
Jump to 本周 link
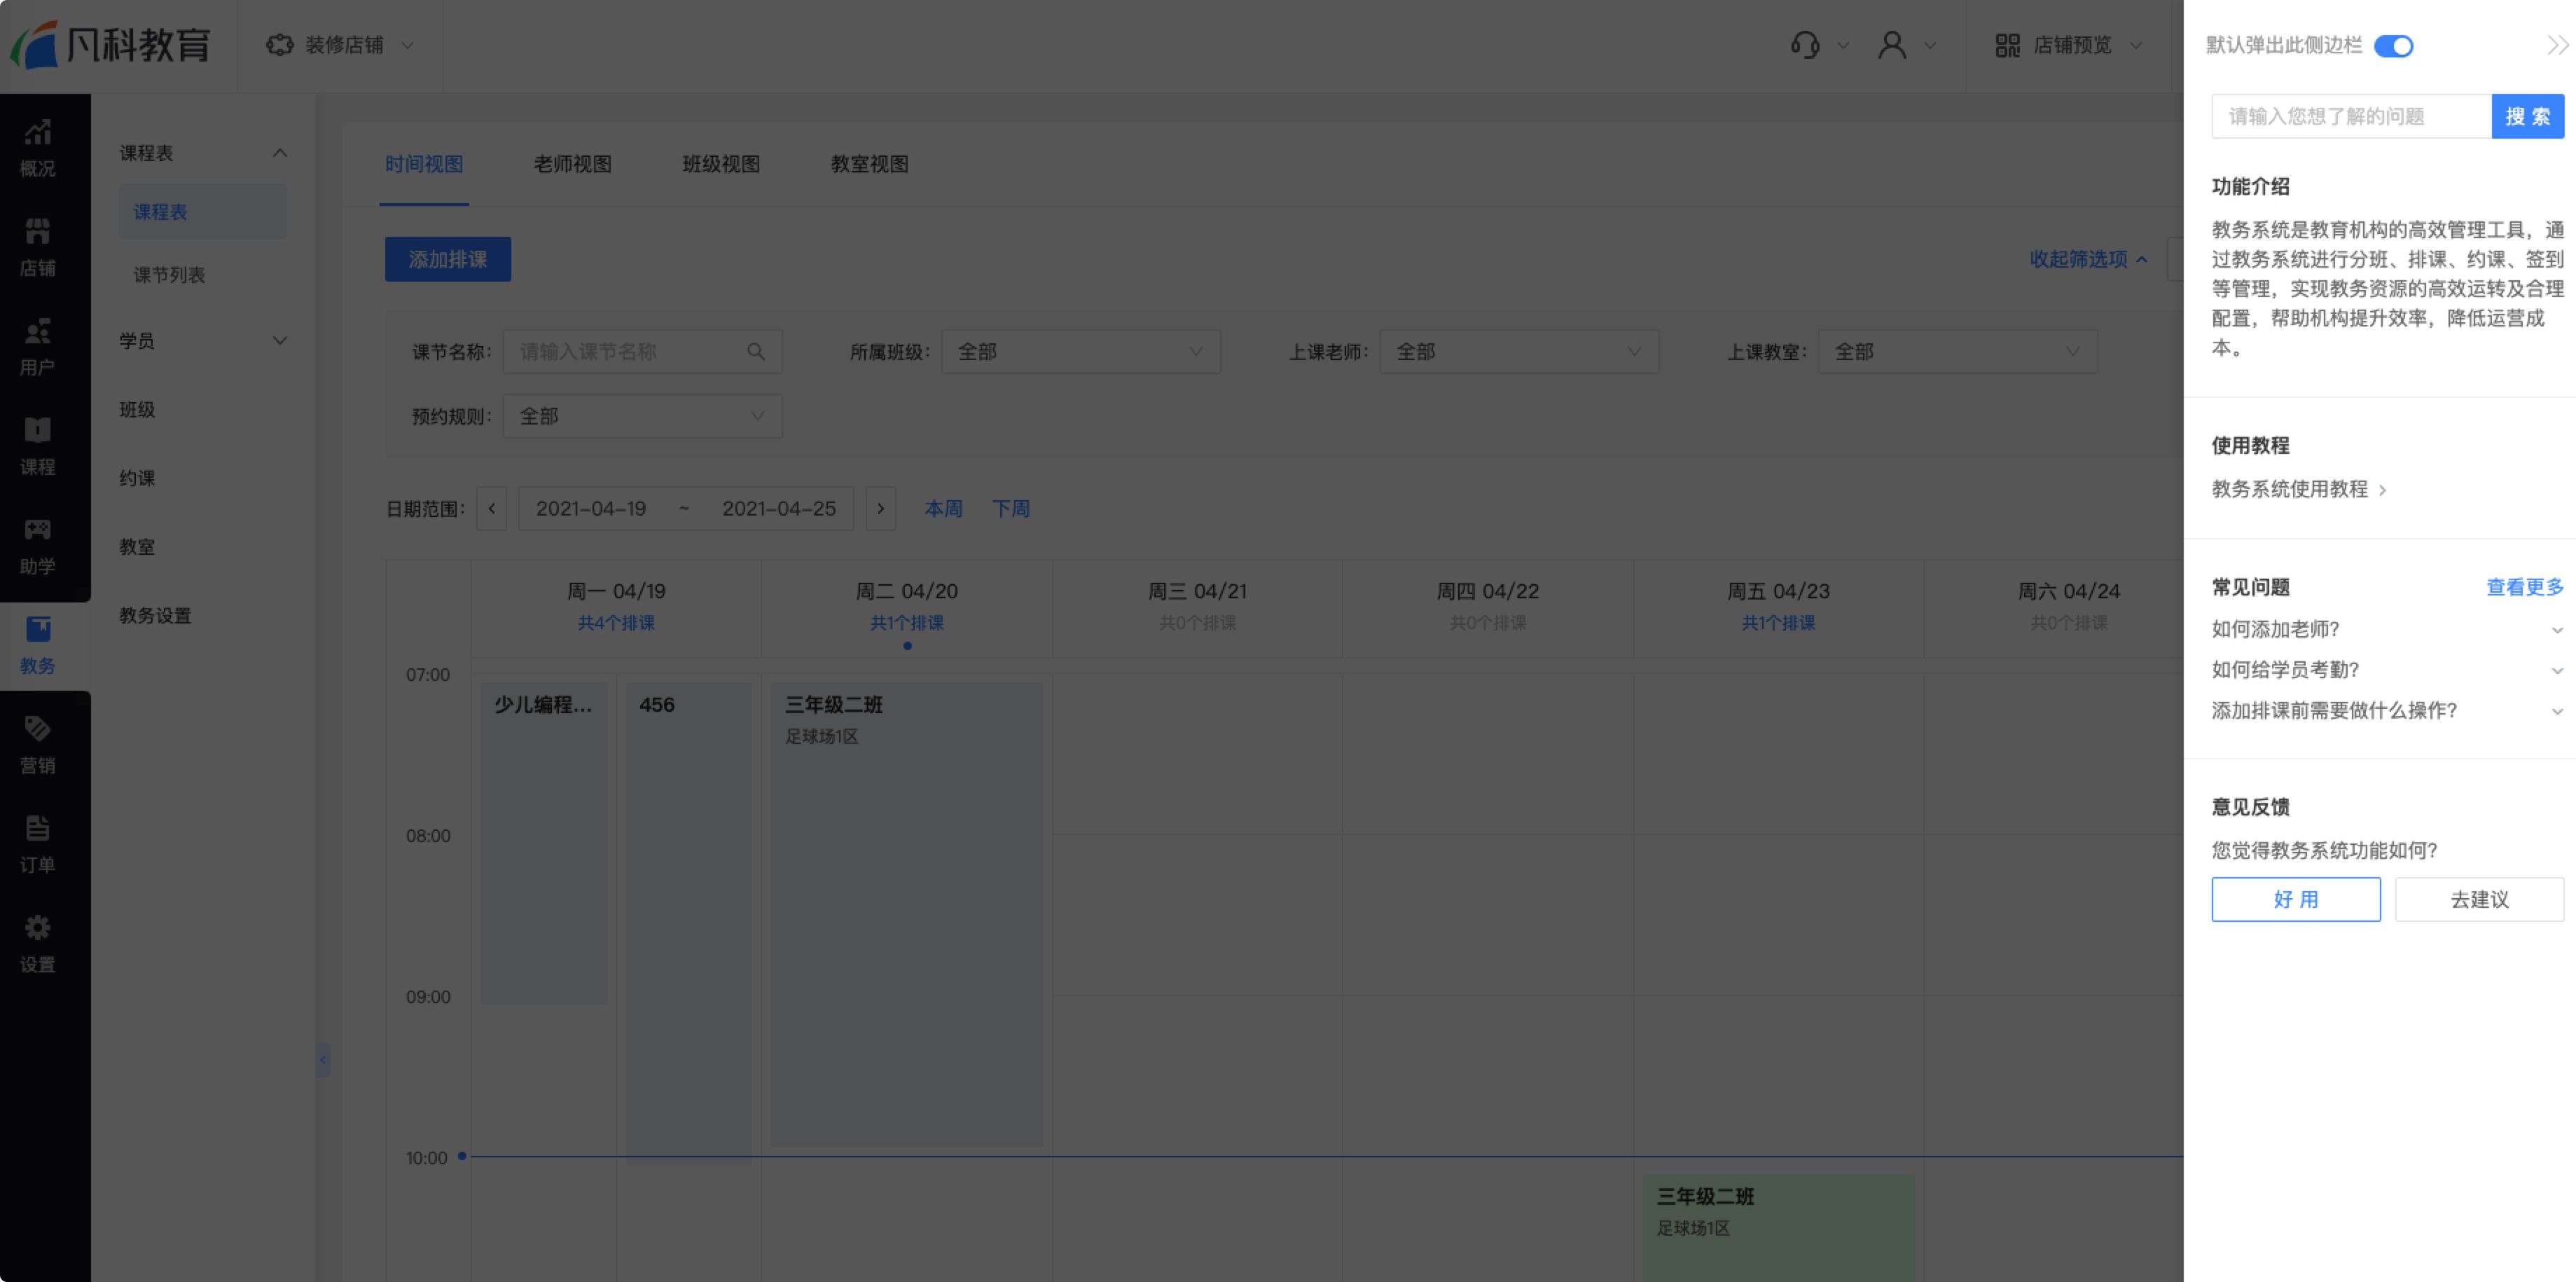943,508
